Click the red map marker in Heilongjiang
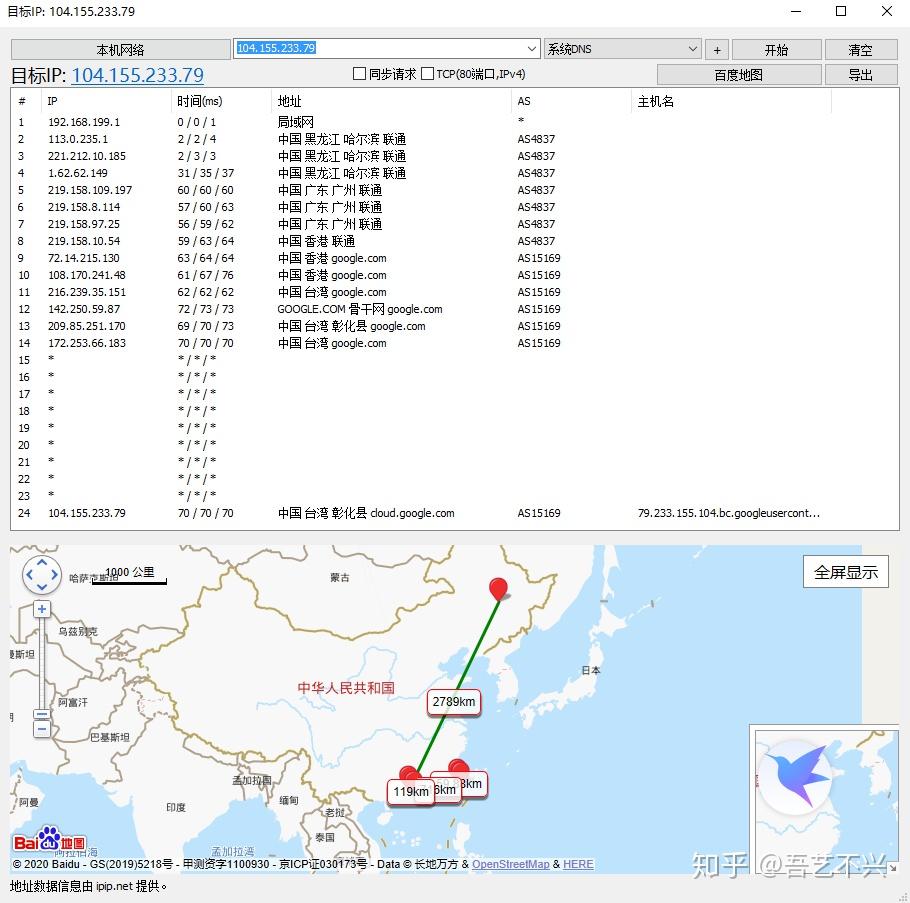Image resolution: width=910 pixels, height=903 pixels. 498,588
